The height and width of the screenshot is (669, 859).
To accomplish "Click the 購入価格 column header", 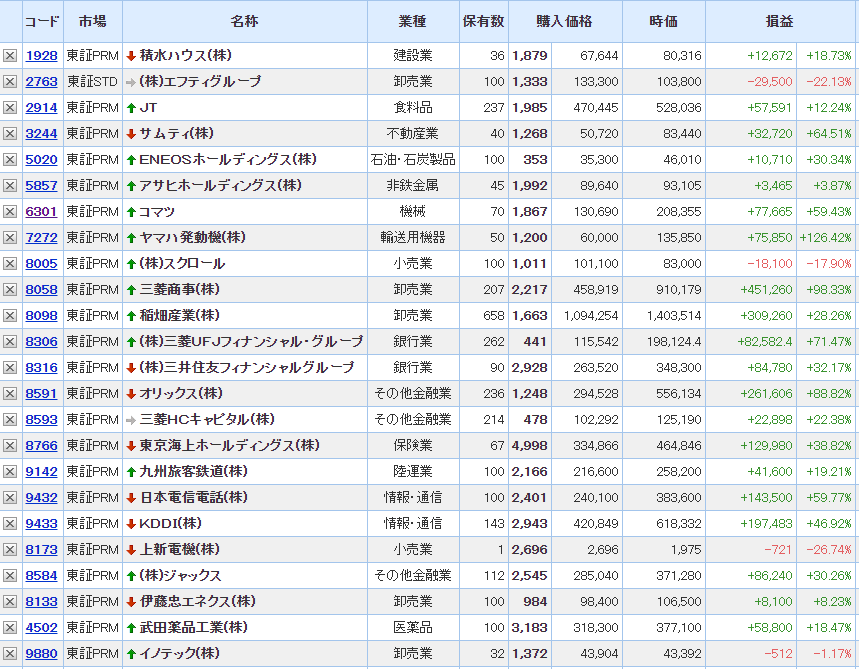I will point(564,21).
